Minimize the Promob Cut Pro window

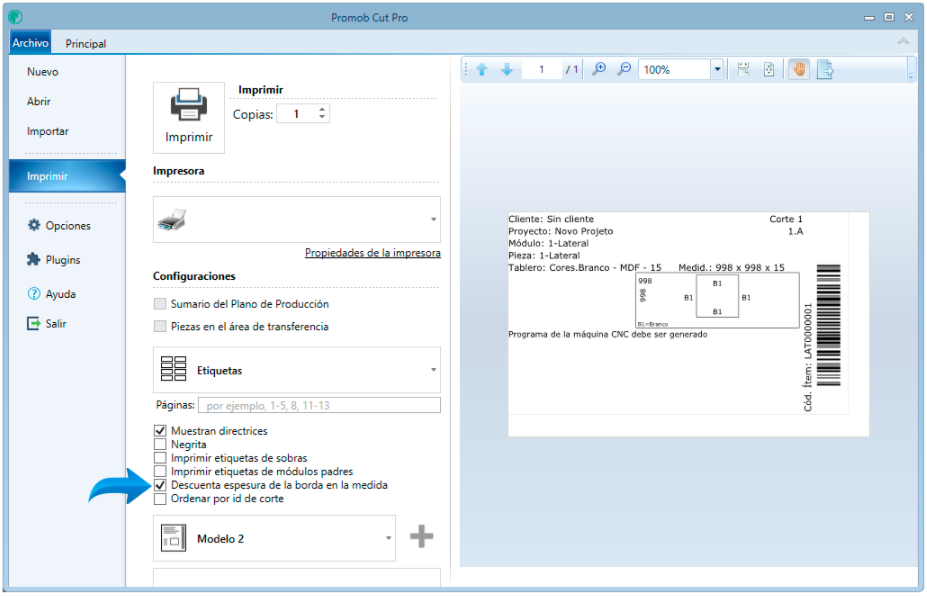[868, 18]
